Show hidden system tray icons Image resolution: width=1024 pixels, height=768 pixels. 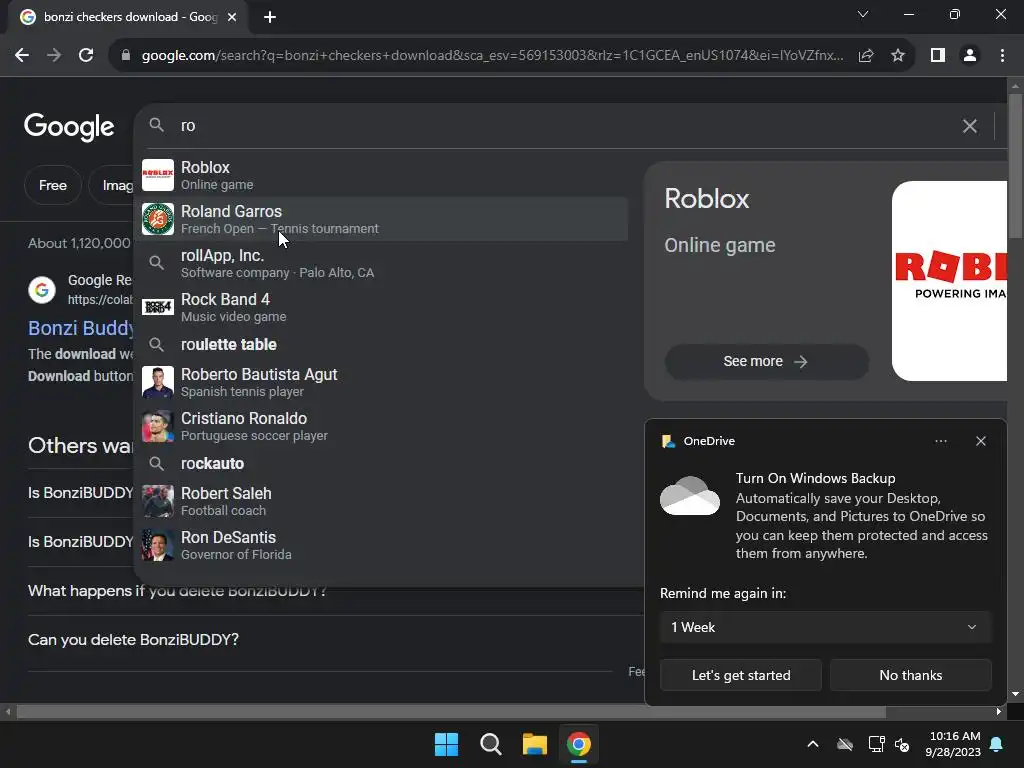point(813,744)
